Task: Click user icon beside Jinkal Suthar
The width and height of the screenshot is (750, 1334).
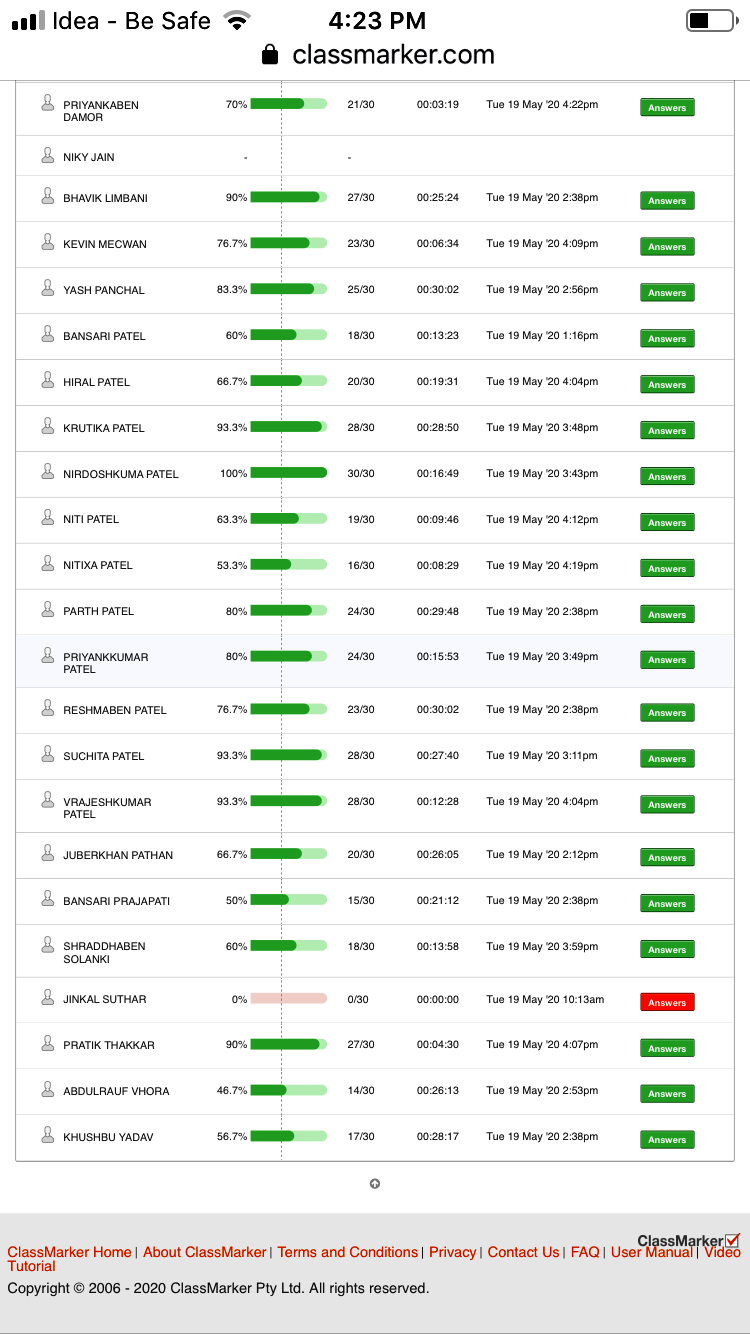Action: click(x=47, y=997)
